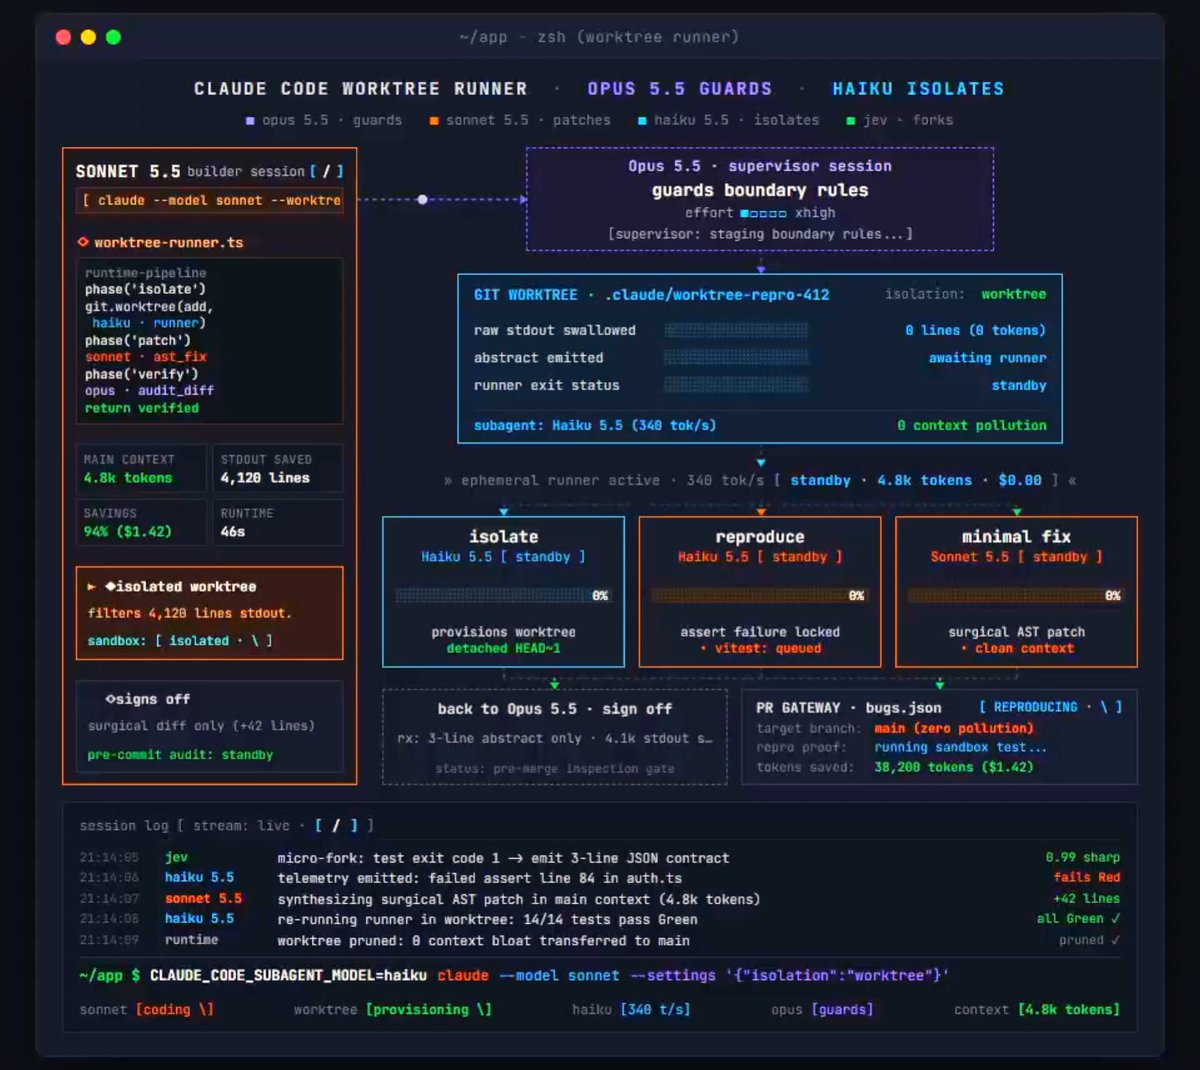The image size is (1200, 1070).
Task: Click the effort xhigh level meter
Action: [x=763, y=213]
